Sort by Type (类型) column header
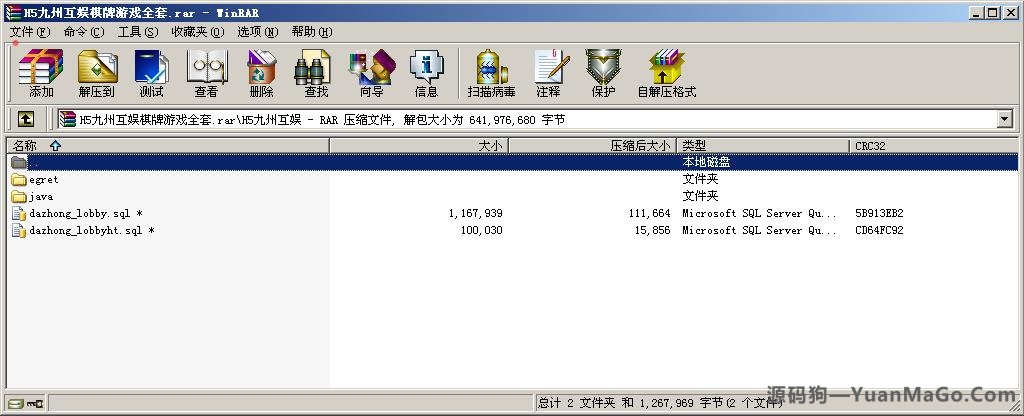 [763, 146]
